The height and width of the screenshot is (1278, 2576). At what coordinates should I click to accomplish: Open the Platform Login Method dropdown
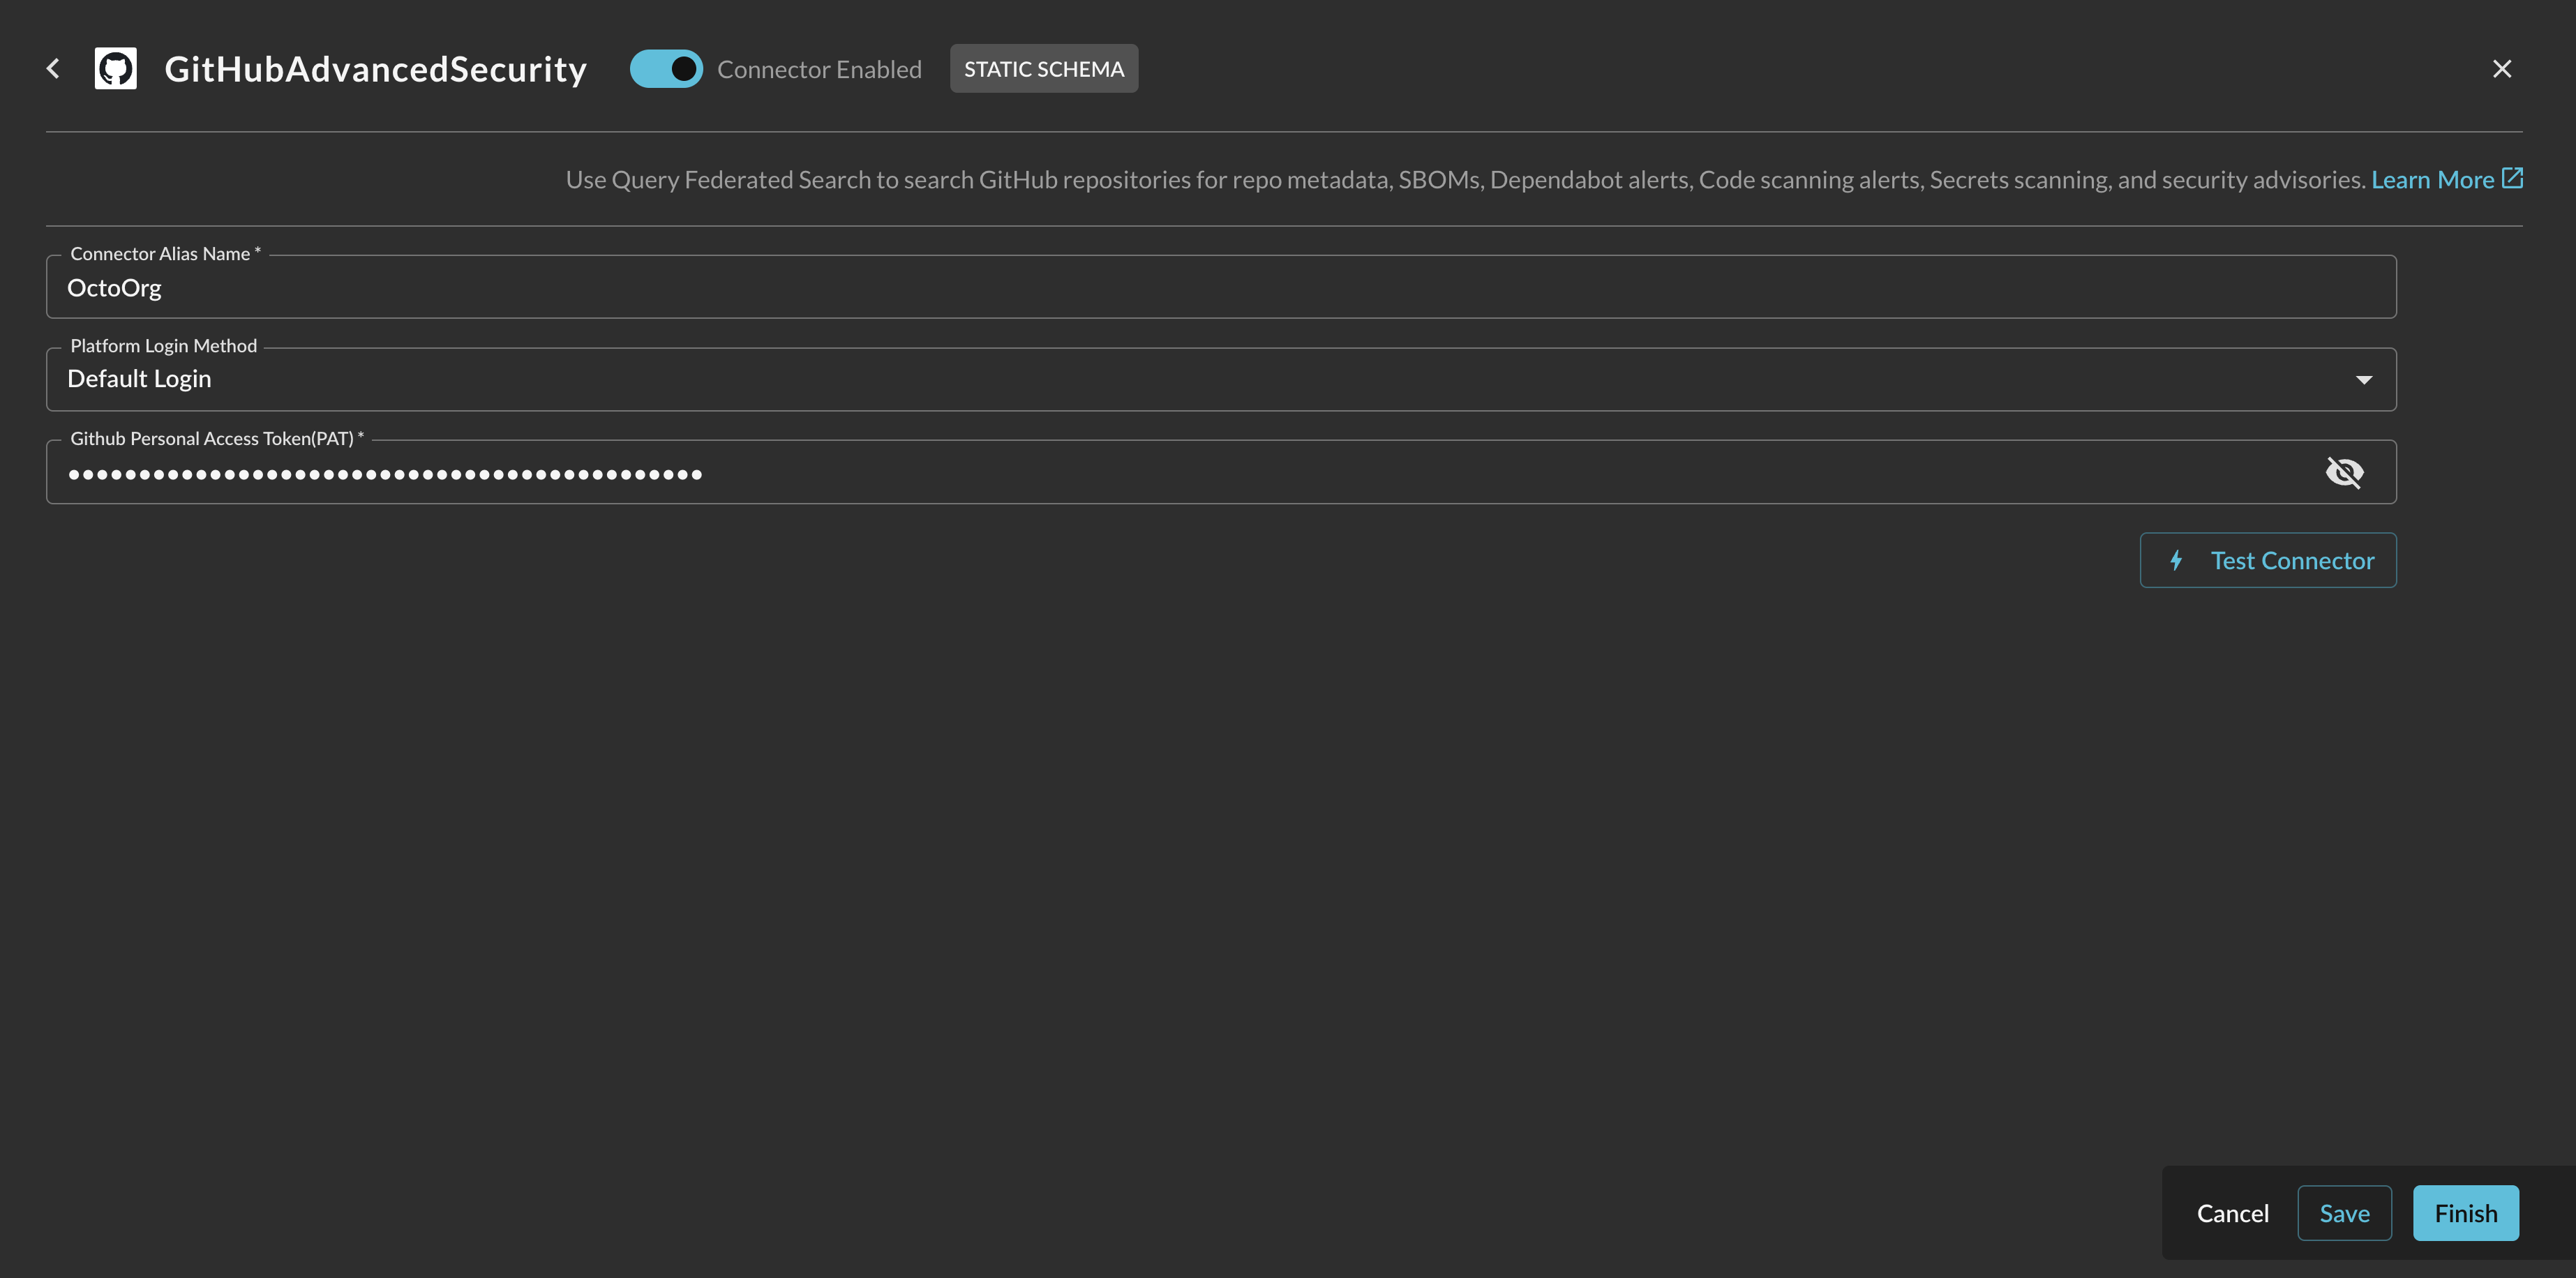pos(1221,379)
